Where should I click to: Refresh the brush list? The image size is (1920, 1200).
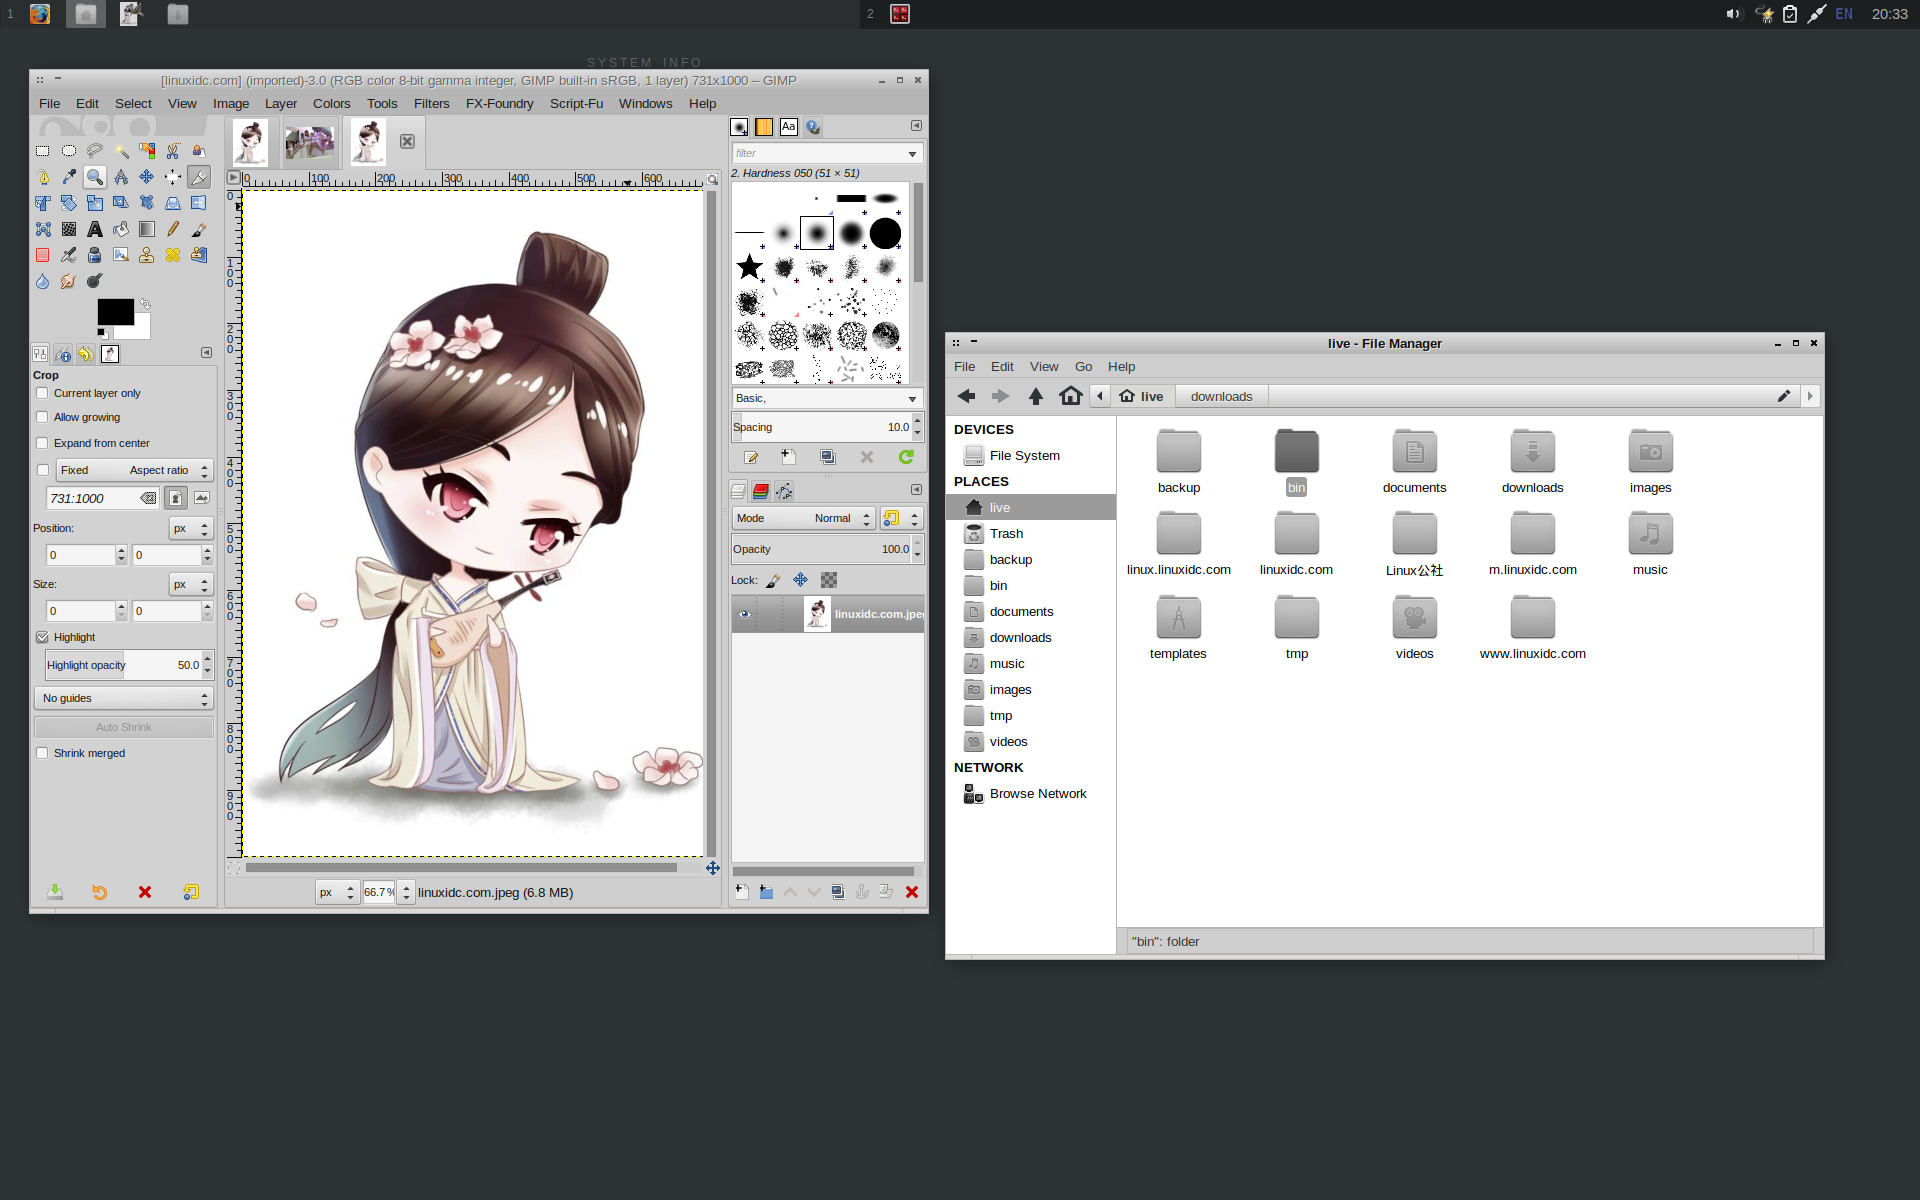[907, 457]
